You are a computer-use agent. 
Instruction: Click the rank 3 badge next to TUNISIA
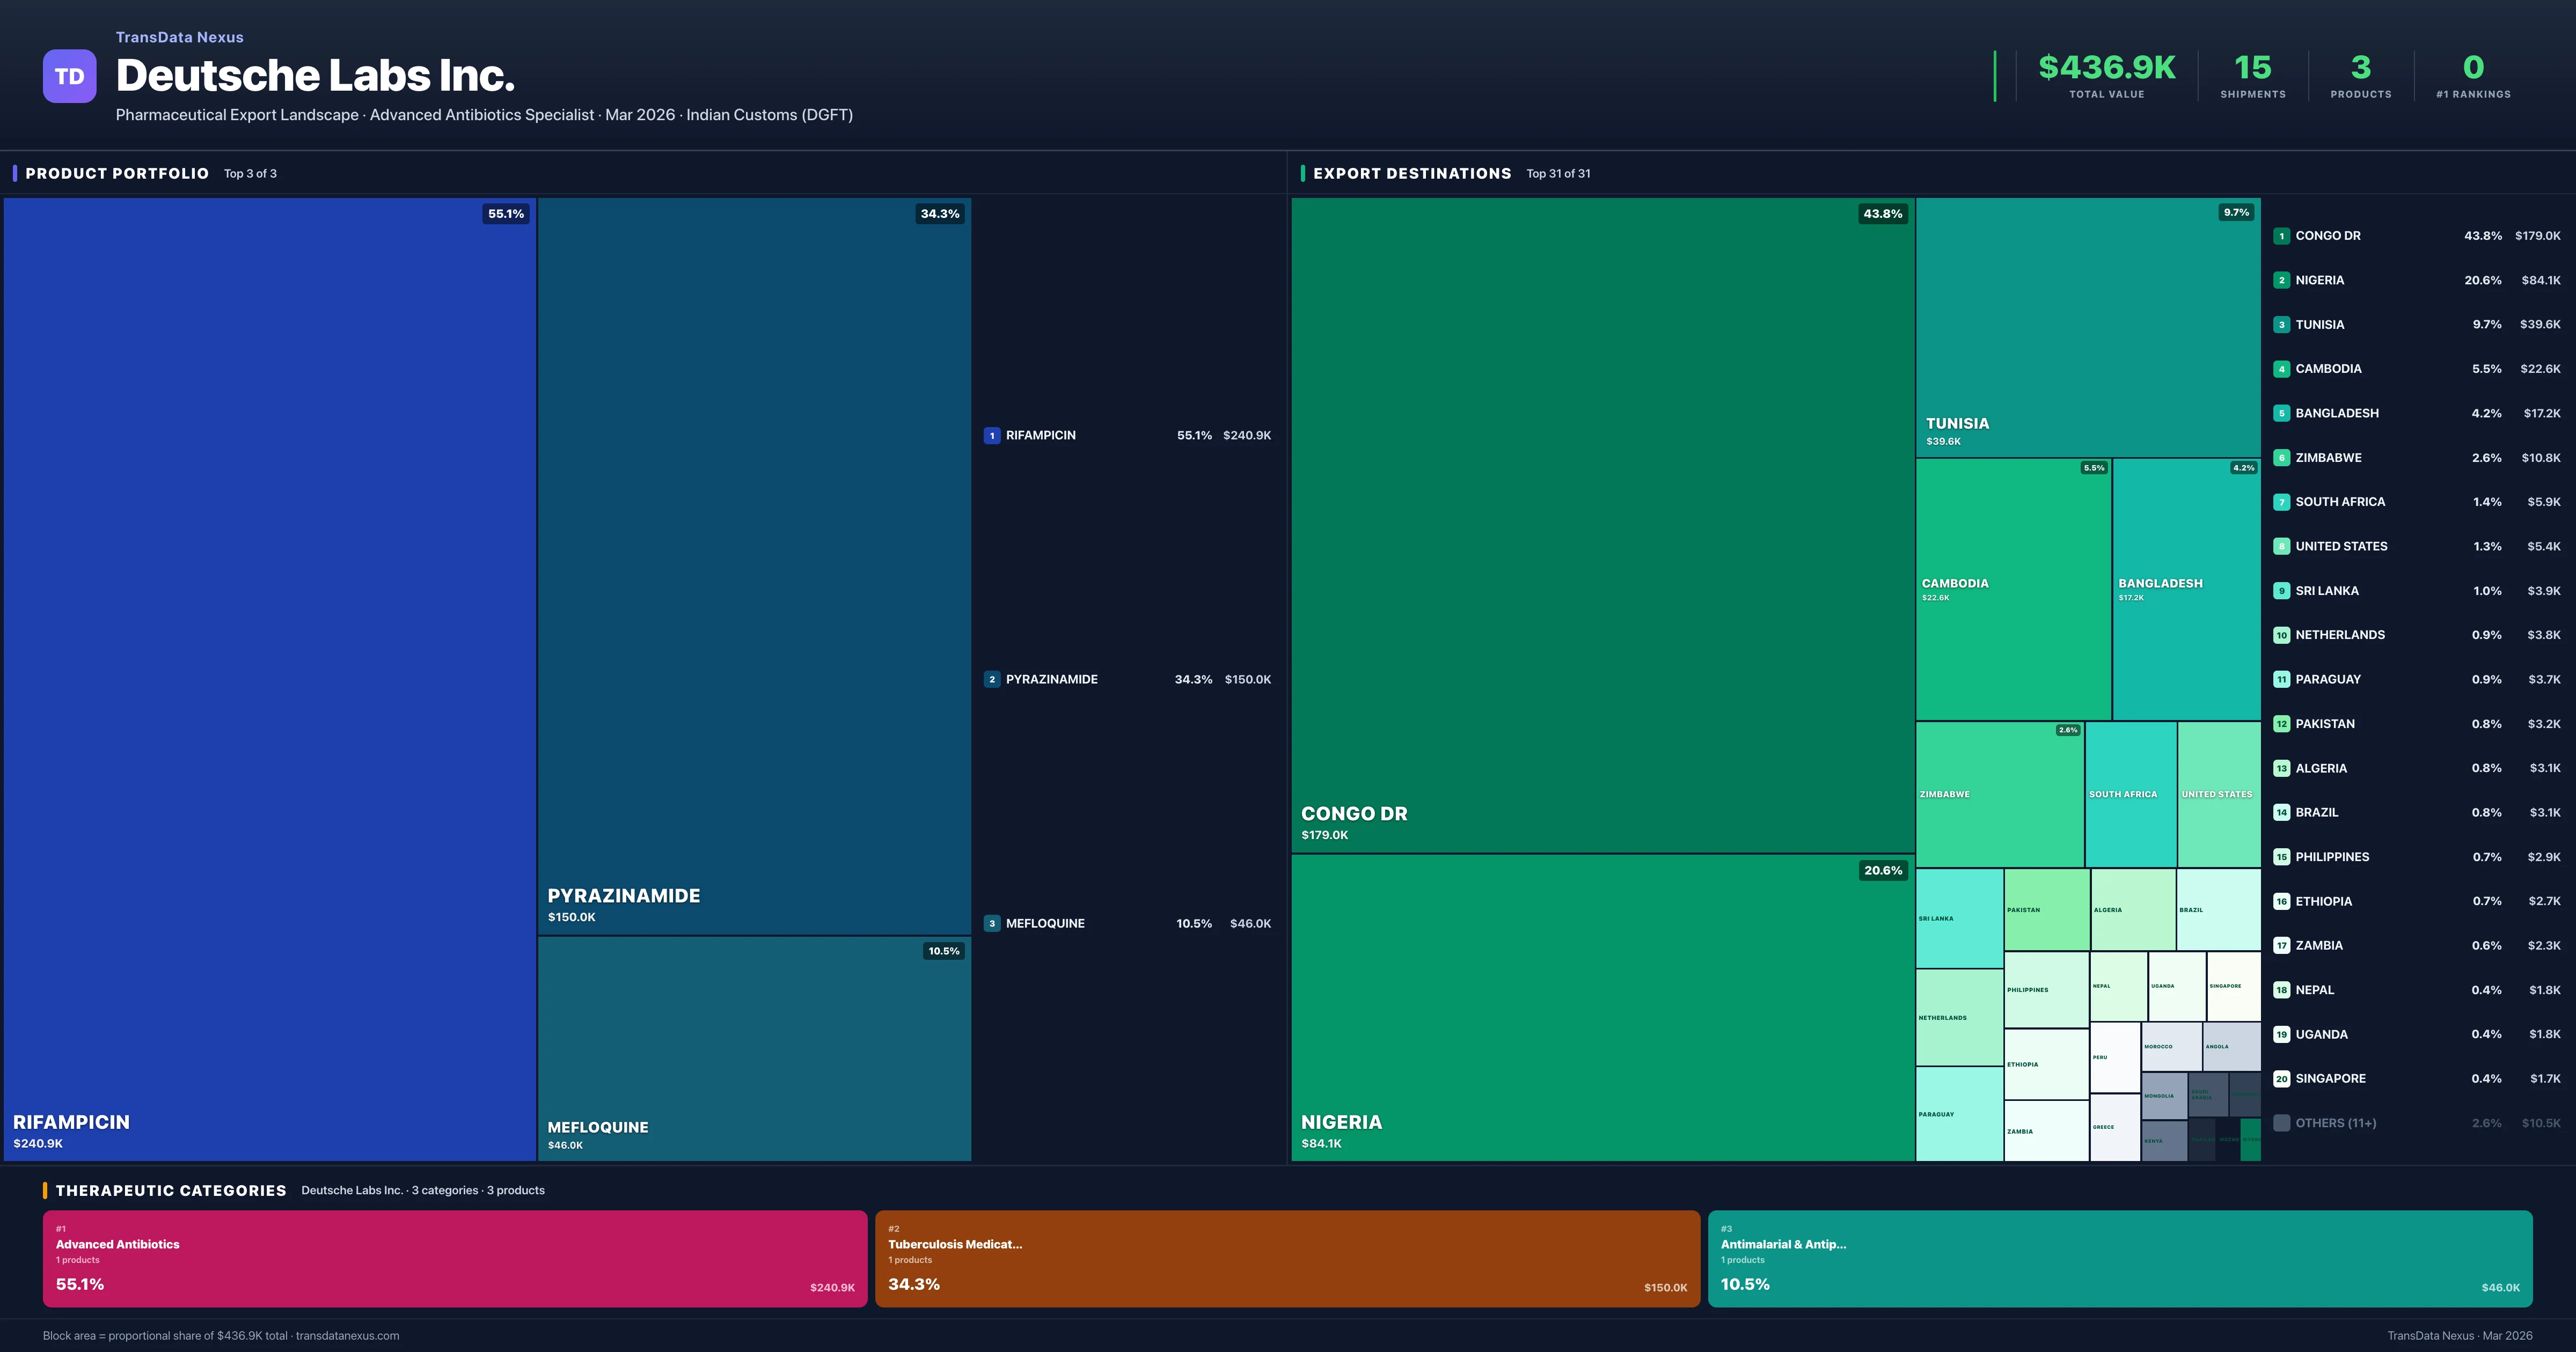[2282, 324]
